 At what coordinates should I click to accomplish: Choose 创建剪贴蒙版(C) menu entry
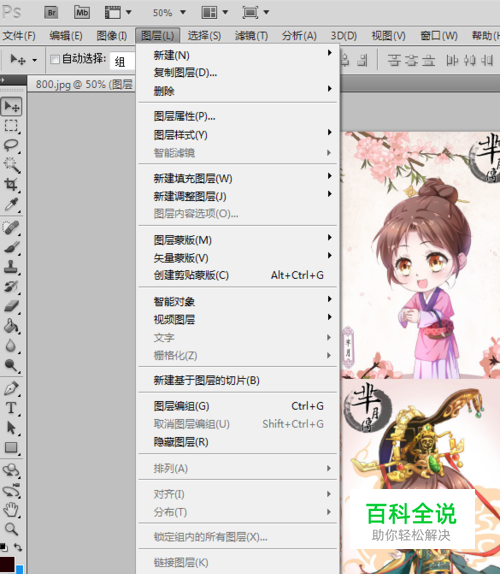[x=238, y=275]
